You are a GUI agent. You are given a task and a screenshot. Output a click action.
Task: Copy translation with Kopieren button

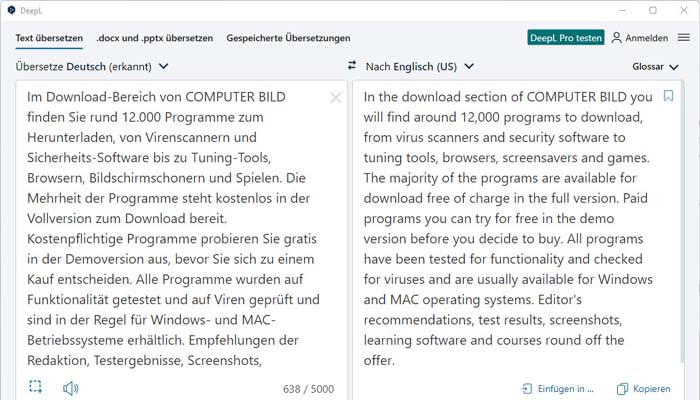click(643, 388)
